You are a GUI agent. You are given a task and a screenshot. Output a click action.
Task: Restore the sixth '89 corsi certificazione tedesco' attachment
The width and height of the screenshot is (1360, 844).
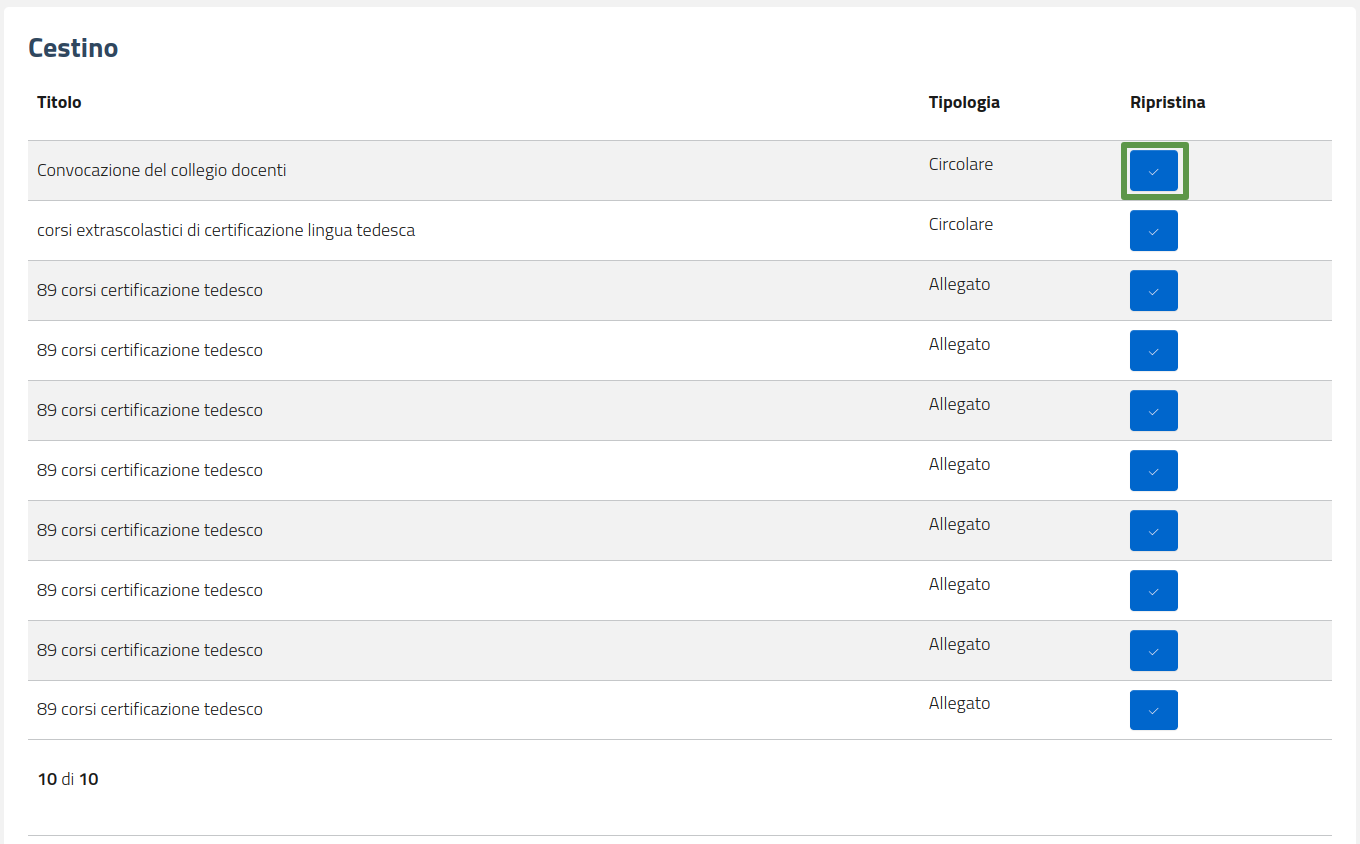tap(1153, 591)
